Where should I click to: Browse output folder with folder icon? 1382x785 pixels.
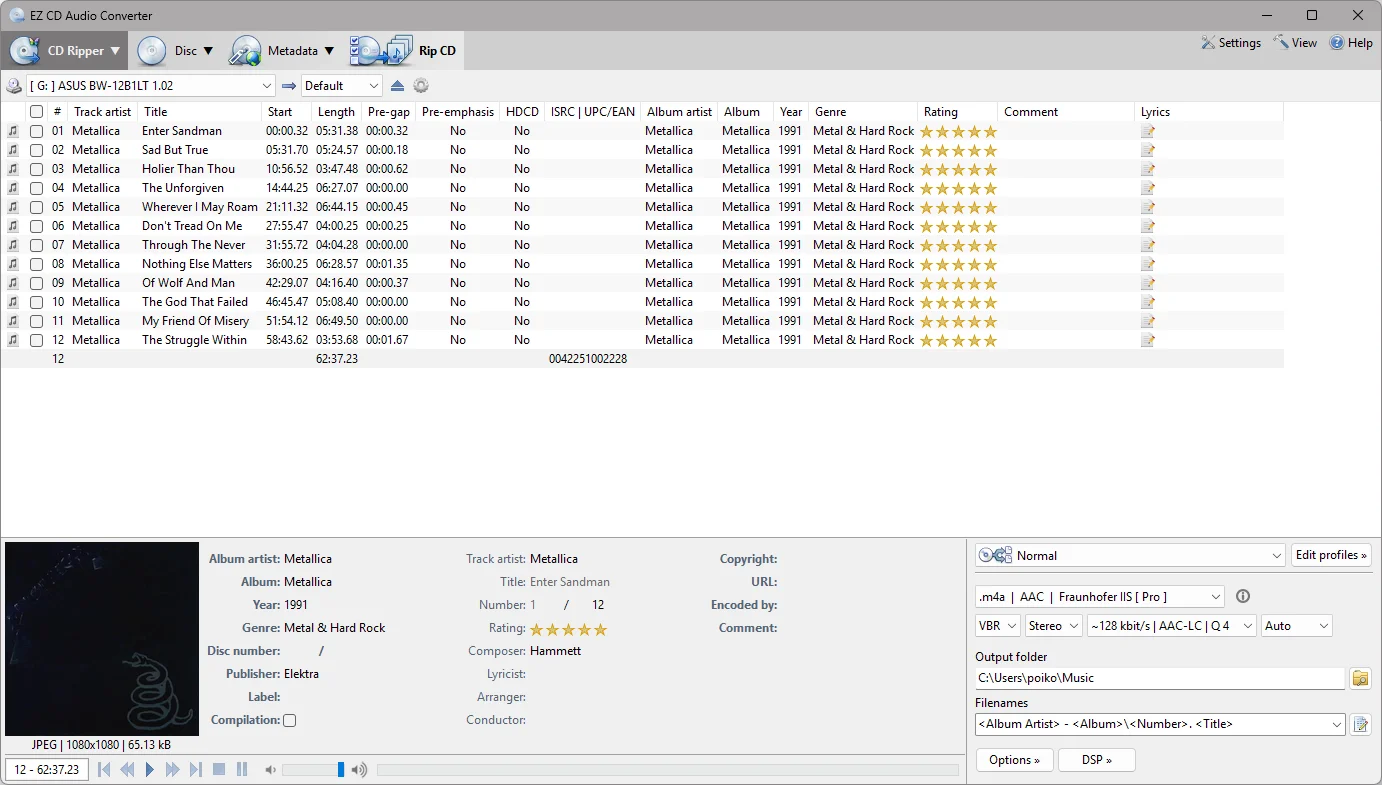(1360, 678)
